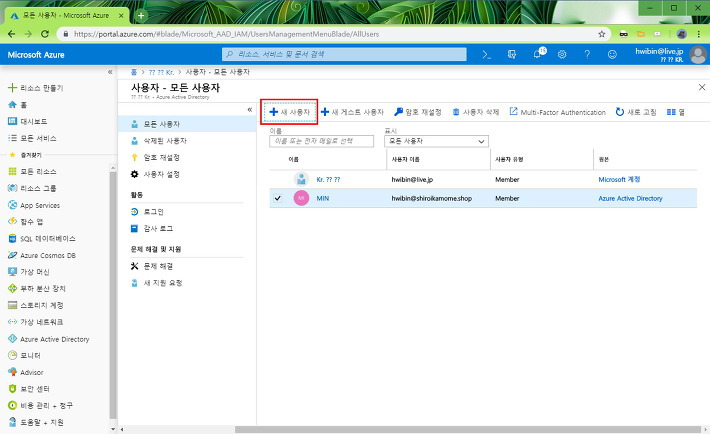Screen dimensions: 710x434
Task: Open 가상 머신 in sidebar
Action: [x=29, y=272]
